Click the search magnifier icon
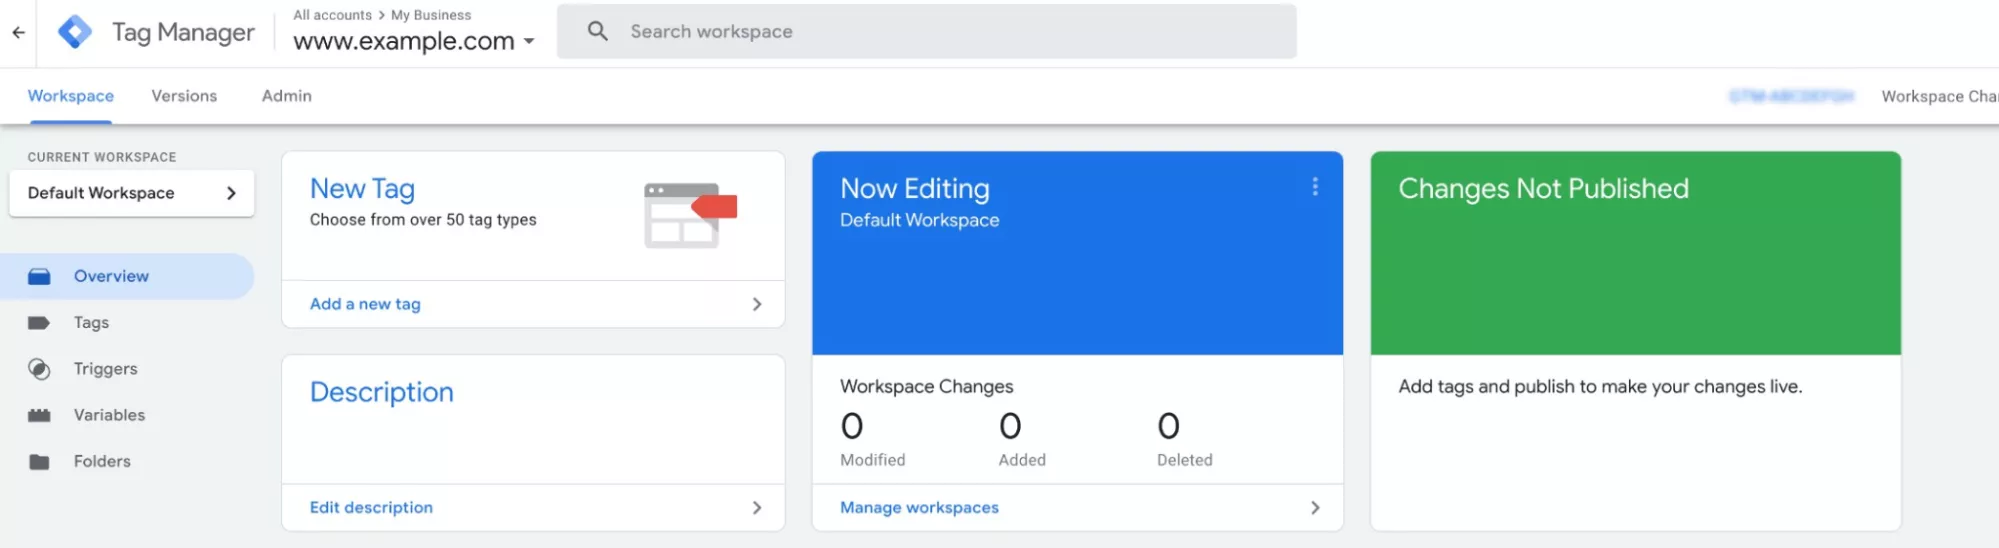 tap(598, 31)
